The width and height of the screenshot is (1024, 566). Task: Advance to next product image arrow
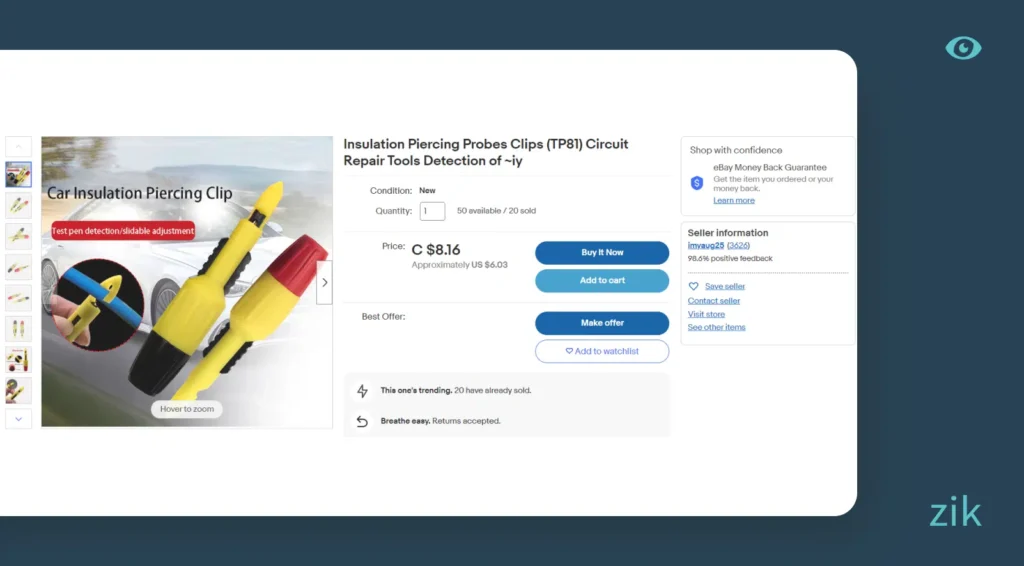coord(324,282)
